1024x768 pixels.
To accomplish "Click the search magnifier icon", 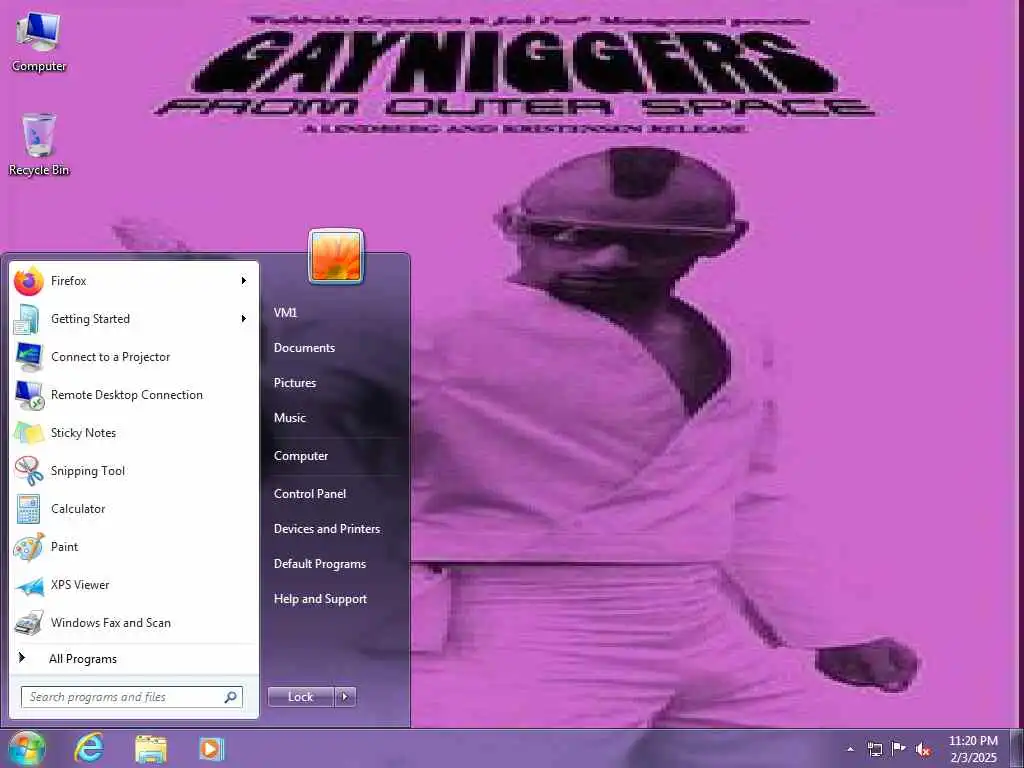I will tap(231, 697).
